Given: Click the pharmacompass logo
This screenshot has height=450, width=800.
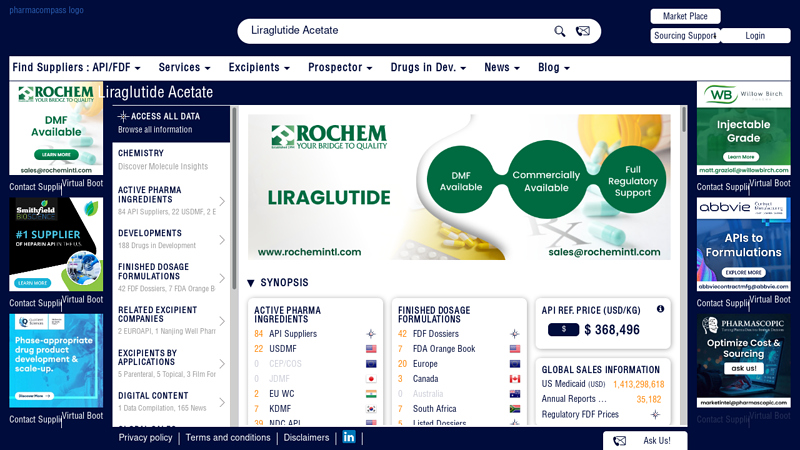Looking at the screenshot, I should coord(46,10).
